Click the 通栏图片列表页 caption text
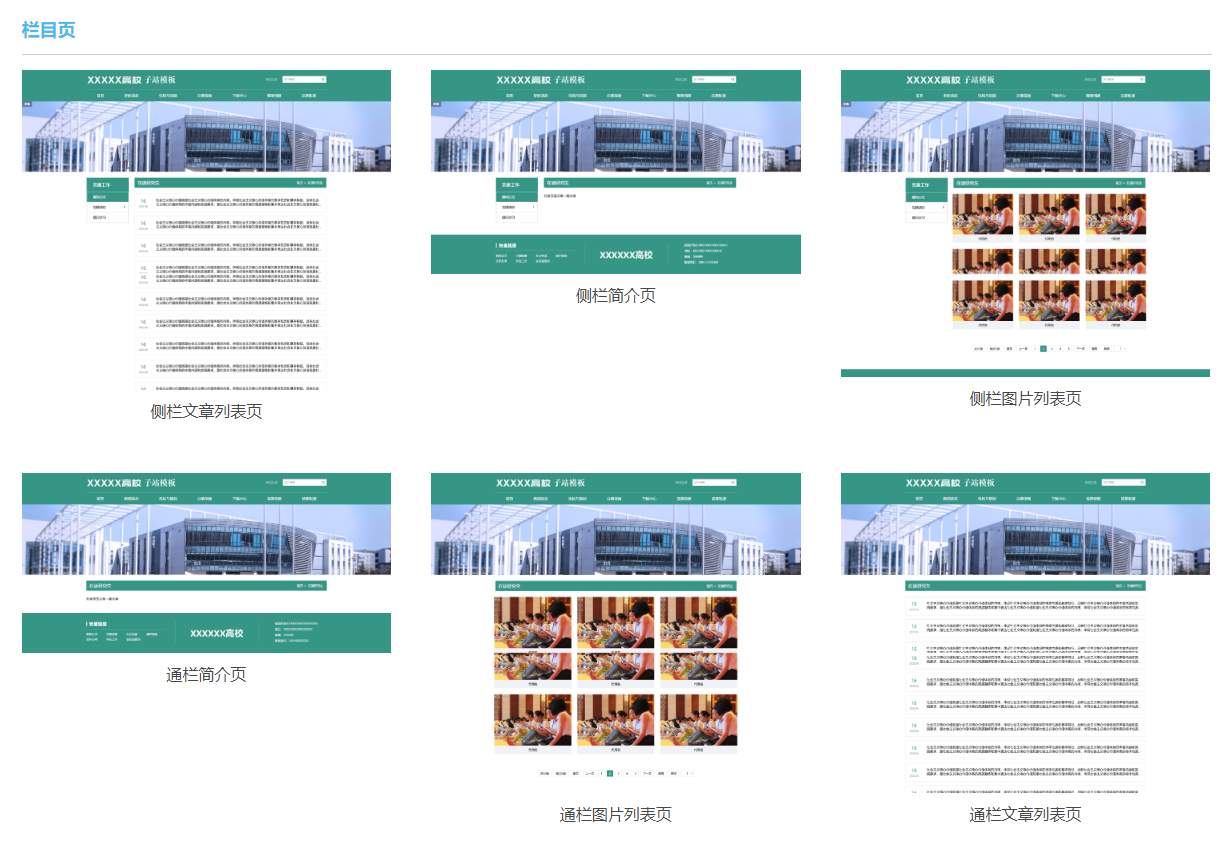This screenshot has height=844, width=1231. pos(615,815)
